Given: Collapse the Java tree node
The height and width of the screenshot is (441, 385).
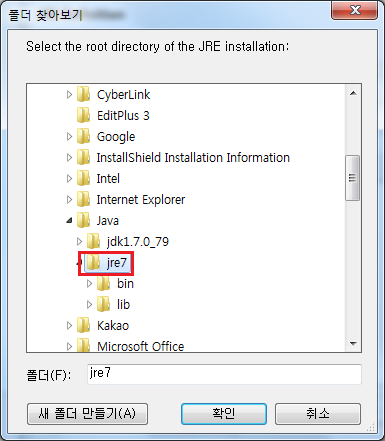Looking at the screenshot, I should coord(69,221).
